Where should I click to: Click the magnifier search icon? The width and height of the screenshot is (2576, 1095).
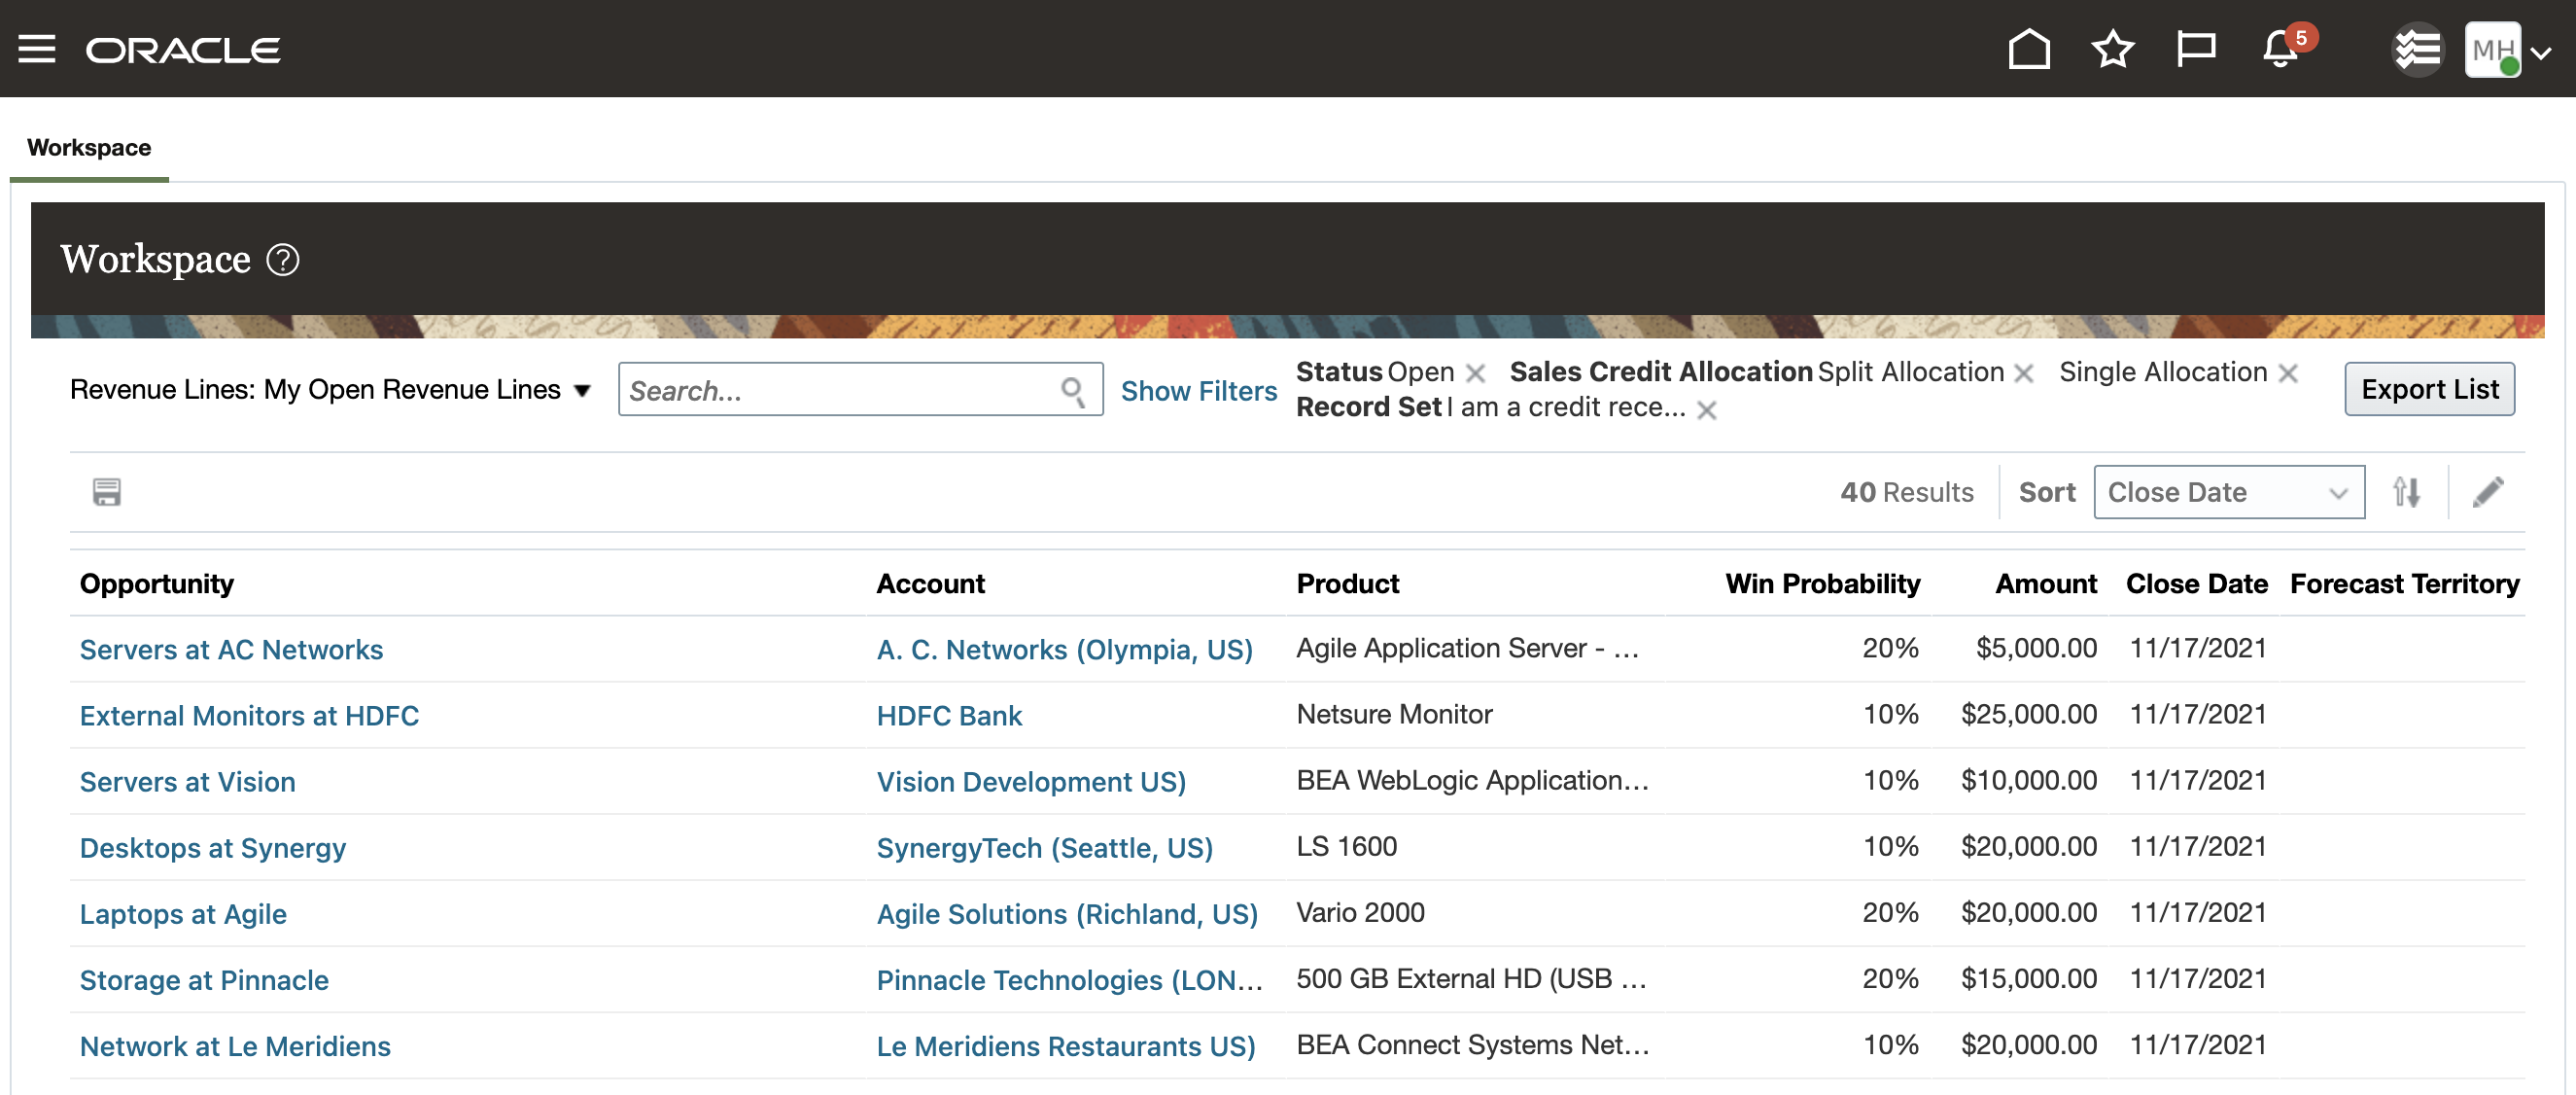(1073, 391)
